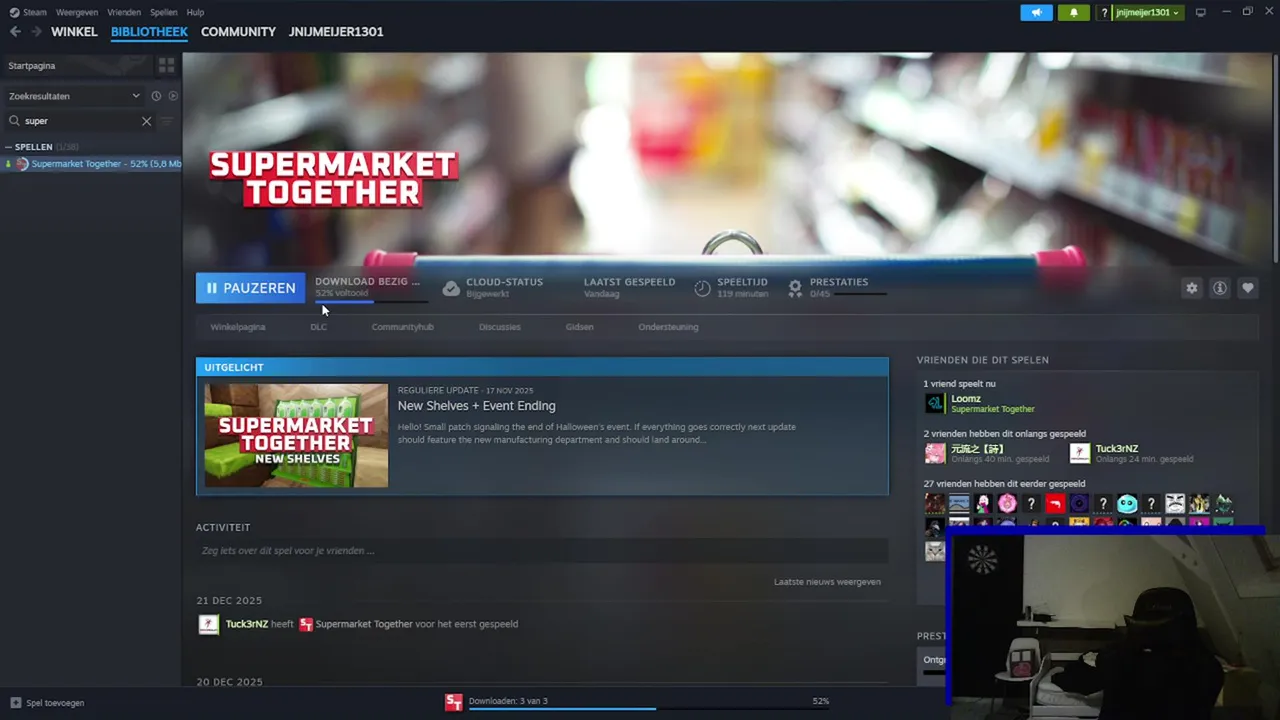Open downloads via 'Downloaden: 3 van 3'

click(x=508, y=701)
